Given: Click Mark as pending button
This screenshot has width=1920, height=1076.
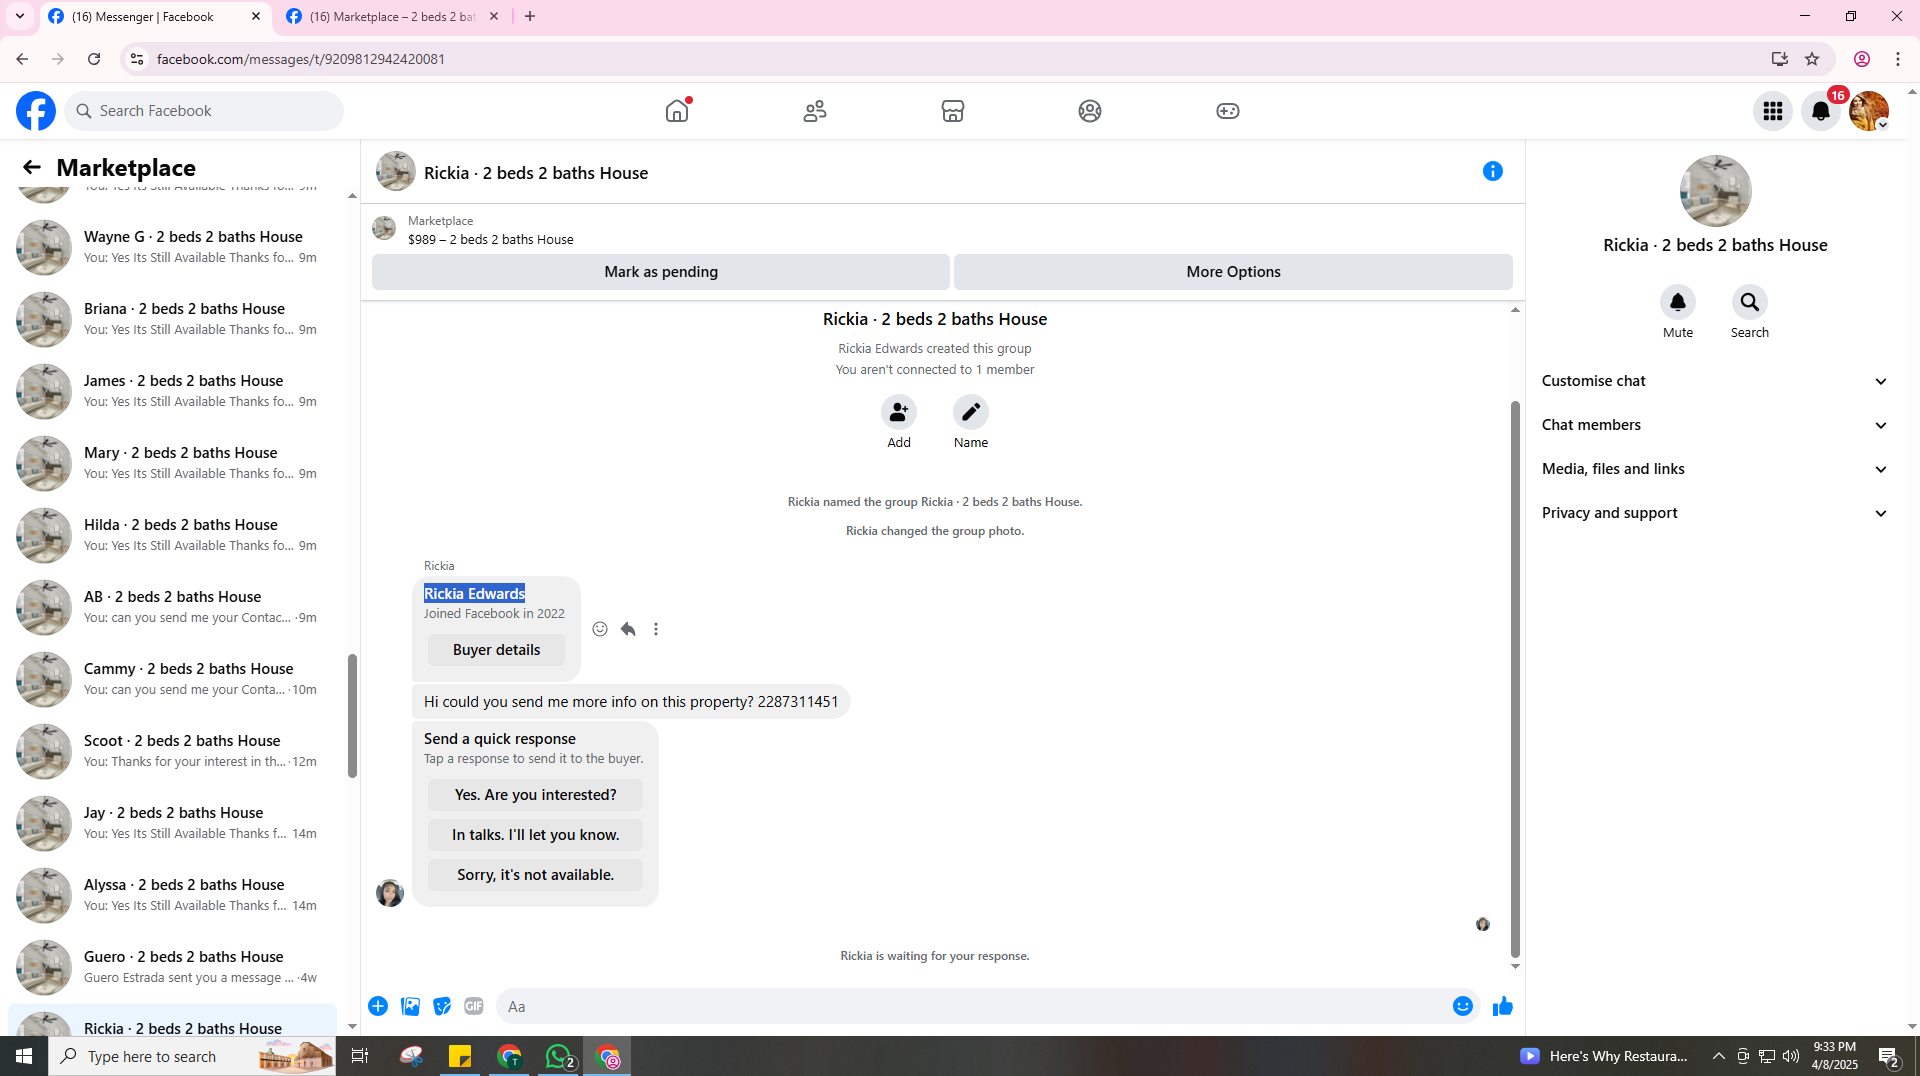Looking at the screenshot, I should click(661, 272).
